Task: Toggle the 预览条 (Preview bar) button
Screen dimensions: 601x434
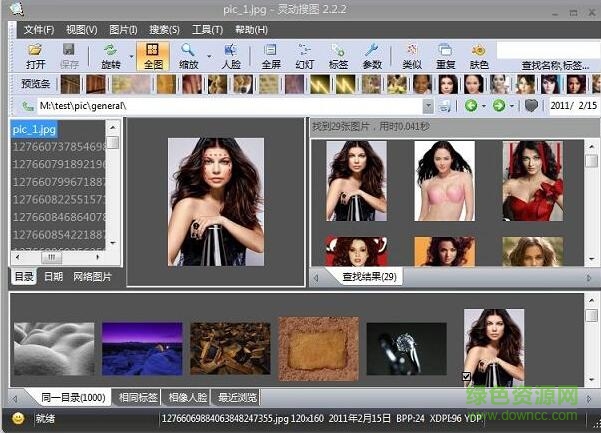Action: pos(36,84)
